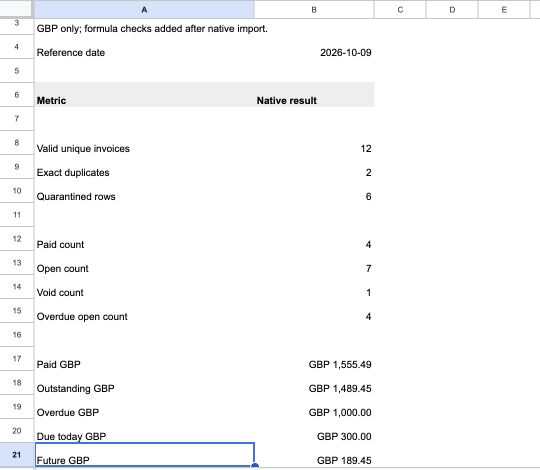Click the 'Open count' cell
Viewport: 540px width, 470px height.
tap(144, 263)
